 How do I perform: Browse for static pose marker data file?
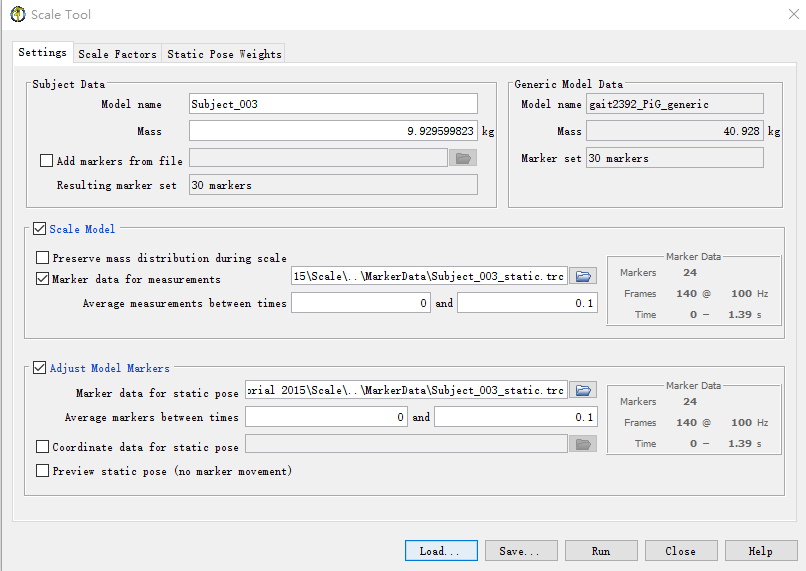[x=583, y=390]
